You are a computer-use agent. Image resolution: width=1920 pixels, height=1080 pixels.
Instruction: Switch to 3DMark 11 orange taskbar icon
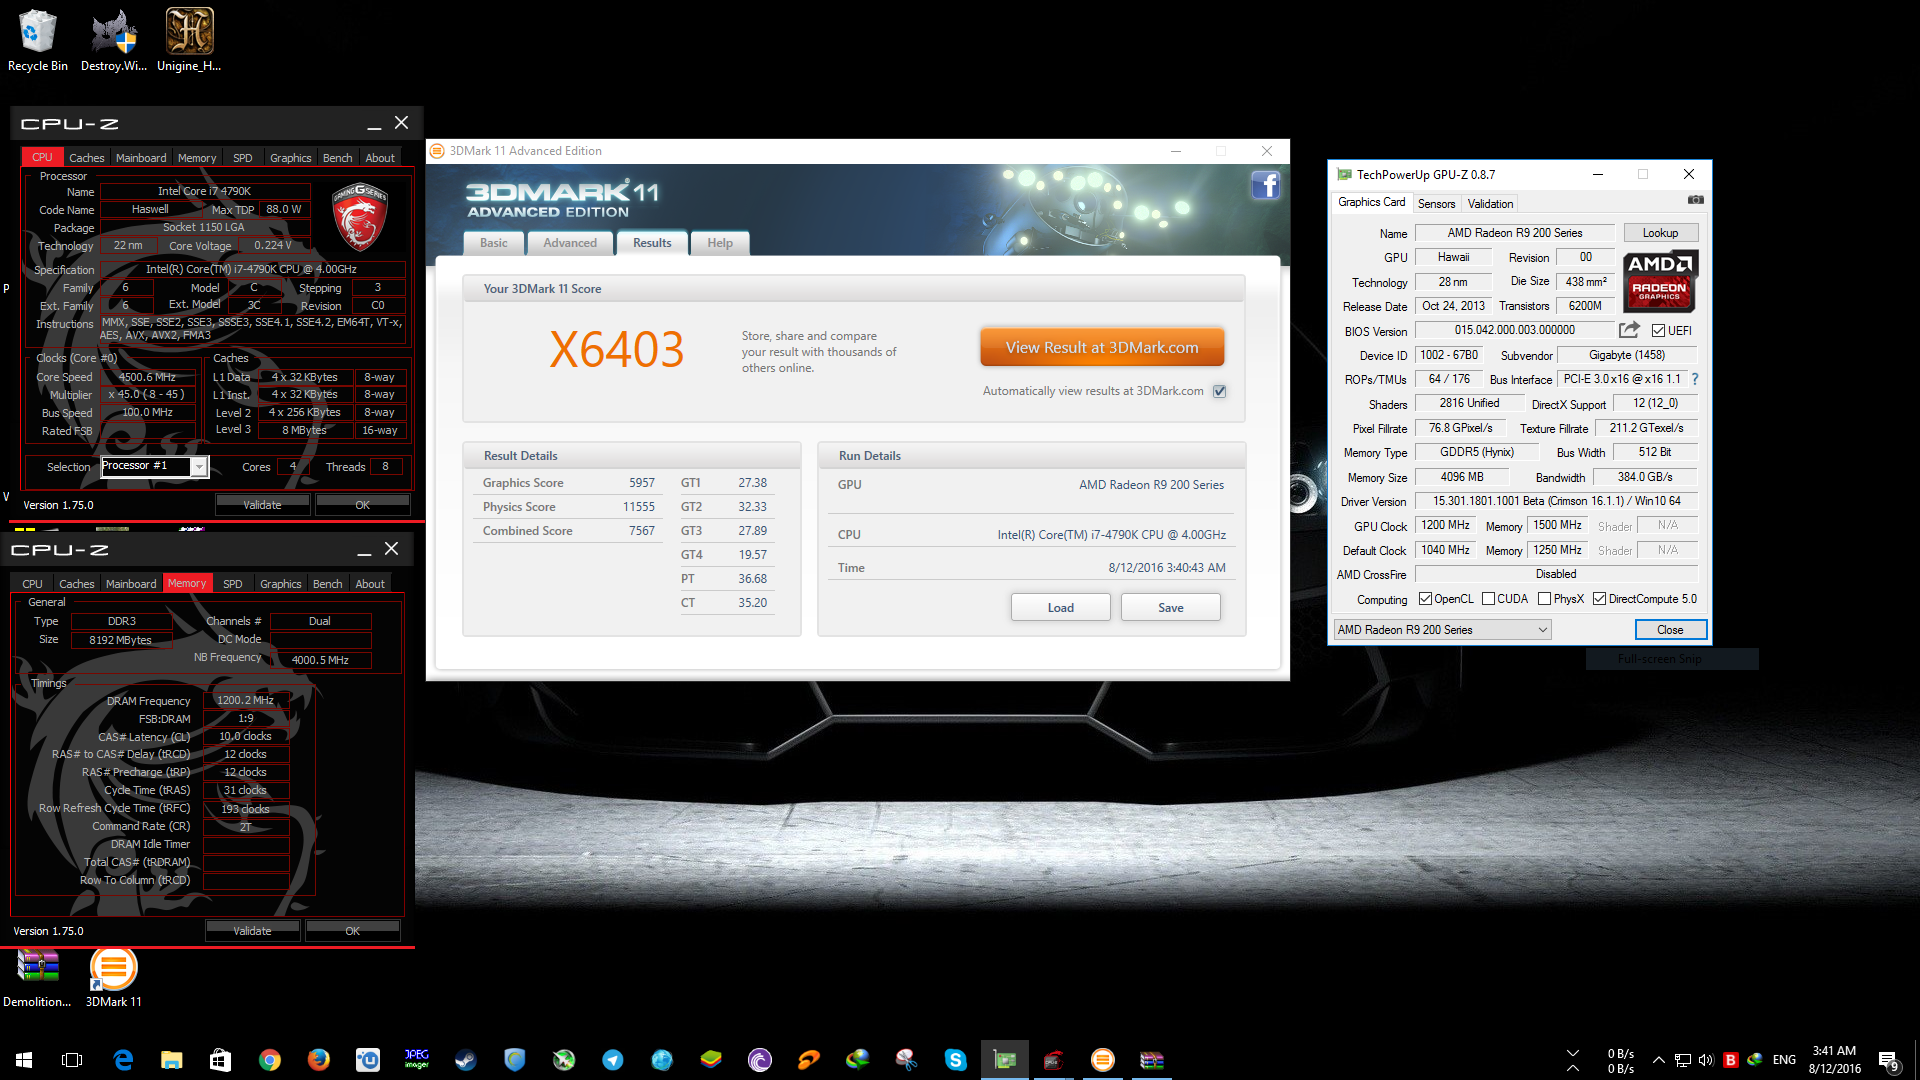pyautogui.click(x=1102, y=1060)
